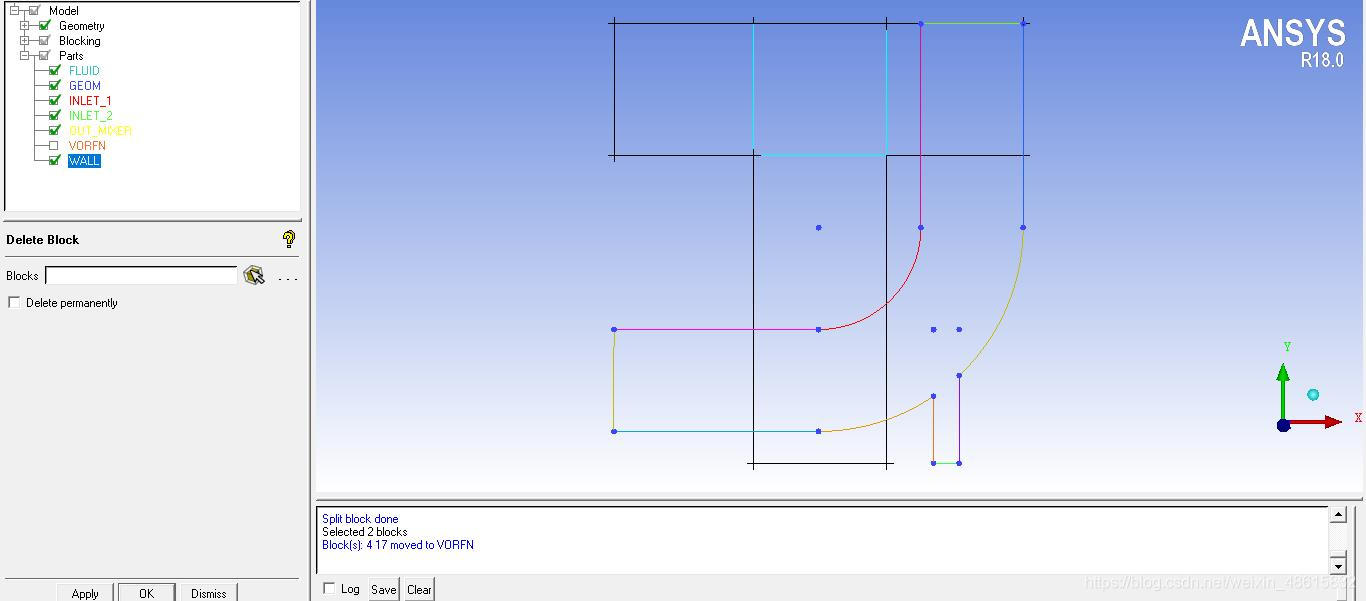Viewport: 1366px width, 601px height.
Task: Click the ANSYS R18.0 logo
Action: click(x=1292, y=42)
